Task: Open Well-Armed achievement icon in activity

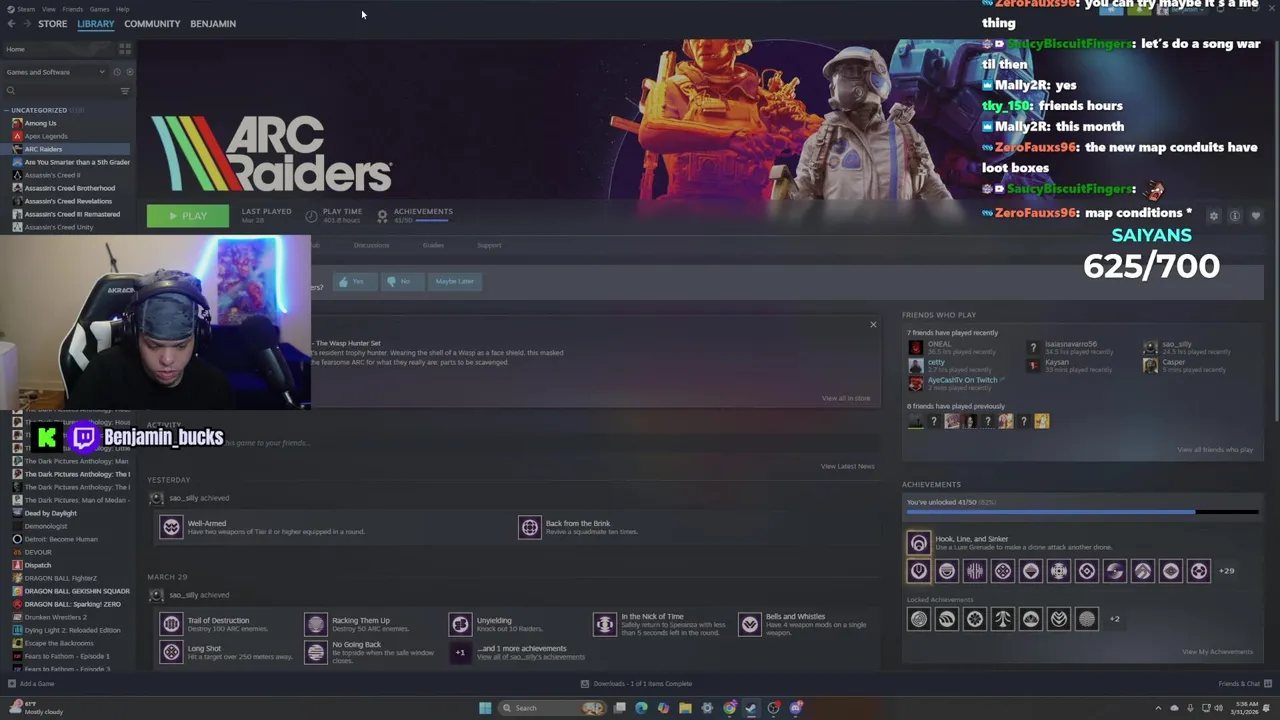Action: [x=171, y=527]
